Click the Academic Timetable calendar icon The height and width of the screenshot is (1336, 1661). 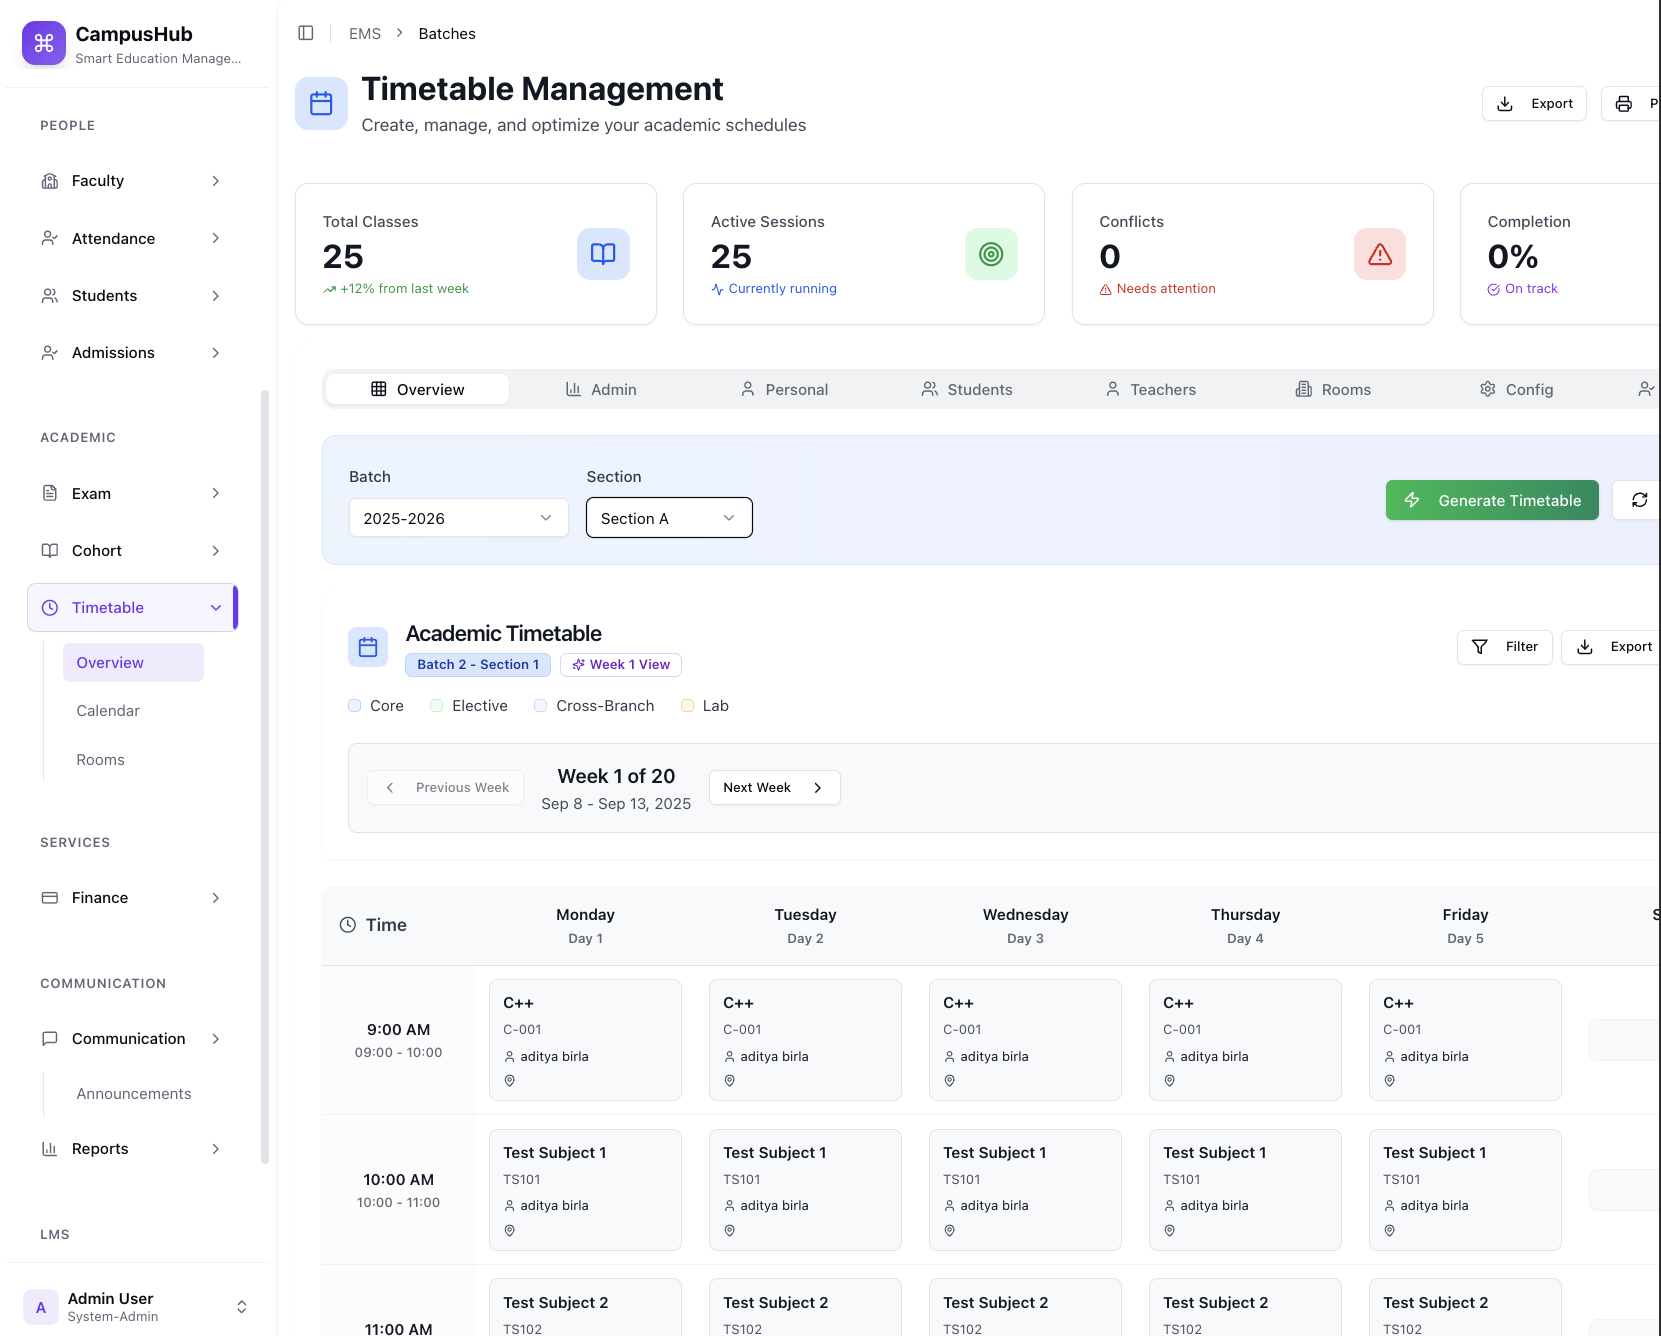click(368, 647)
